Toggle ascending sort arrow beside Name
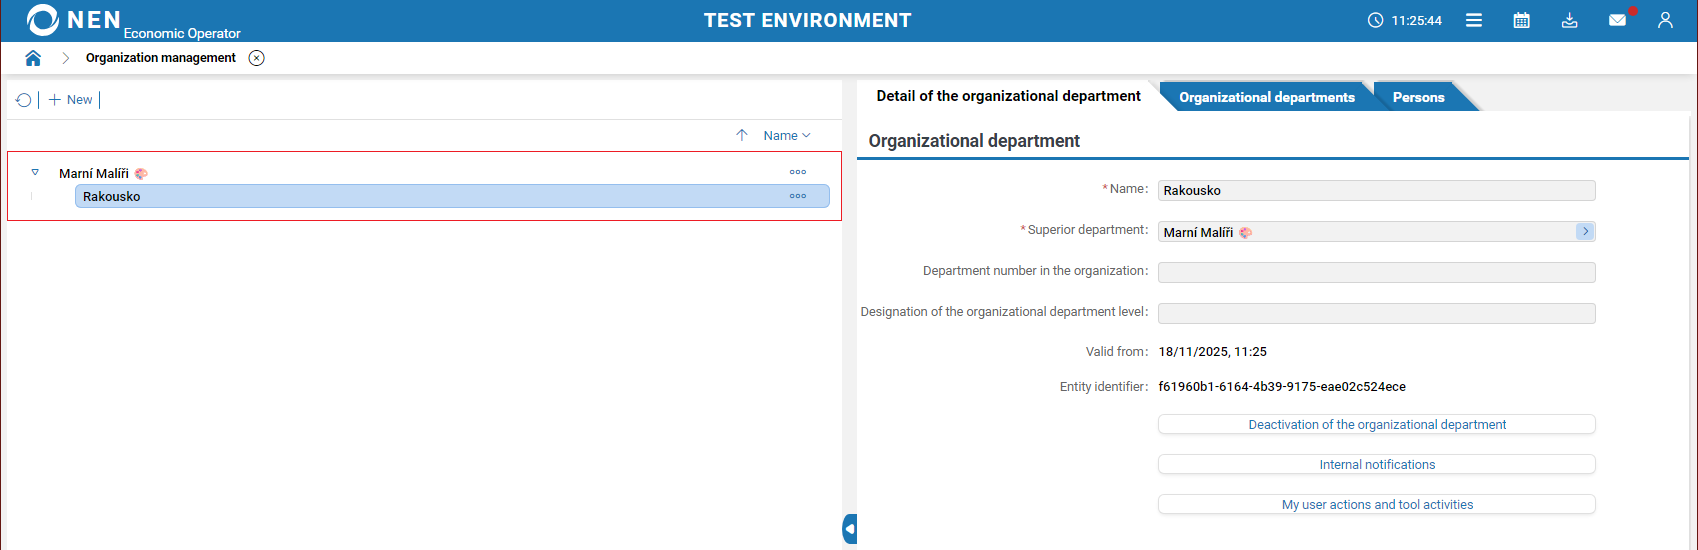 [742, 135]
